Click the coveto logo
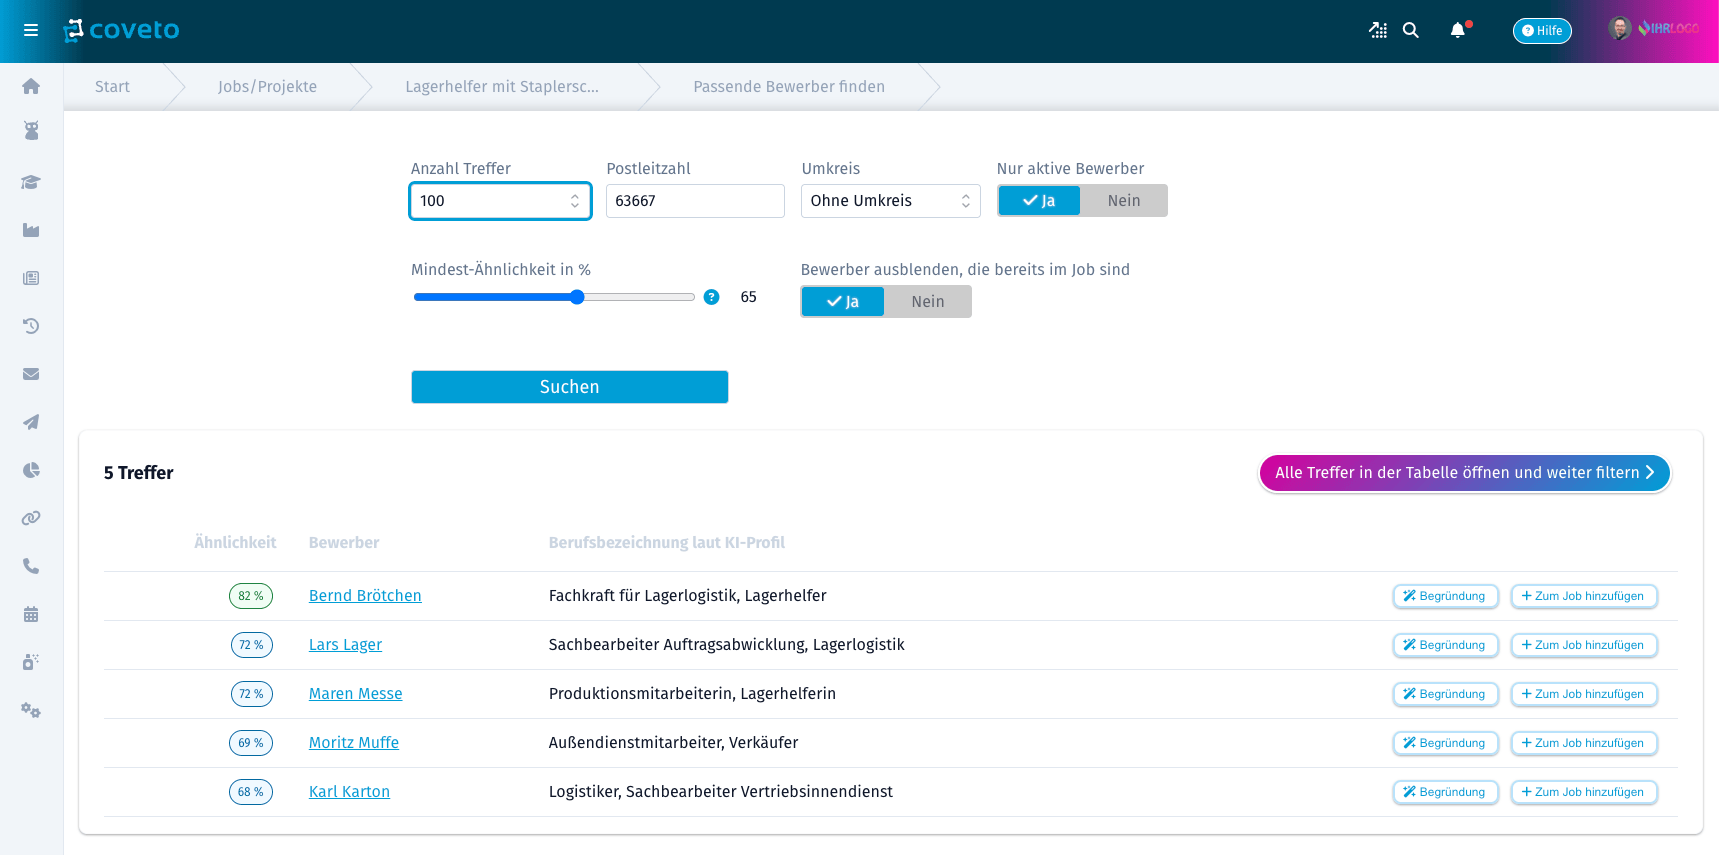1719x855 pixels. click(121, 30)
